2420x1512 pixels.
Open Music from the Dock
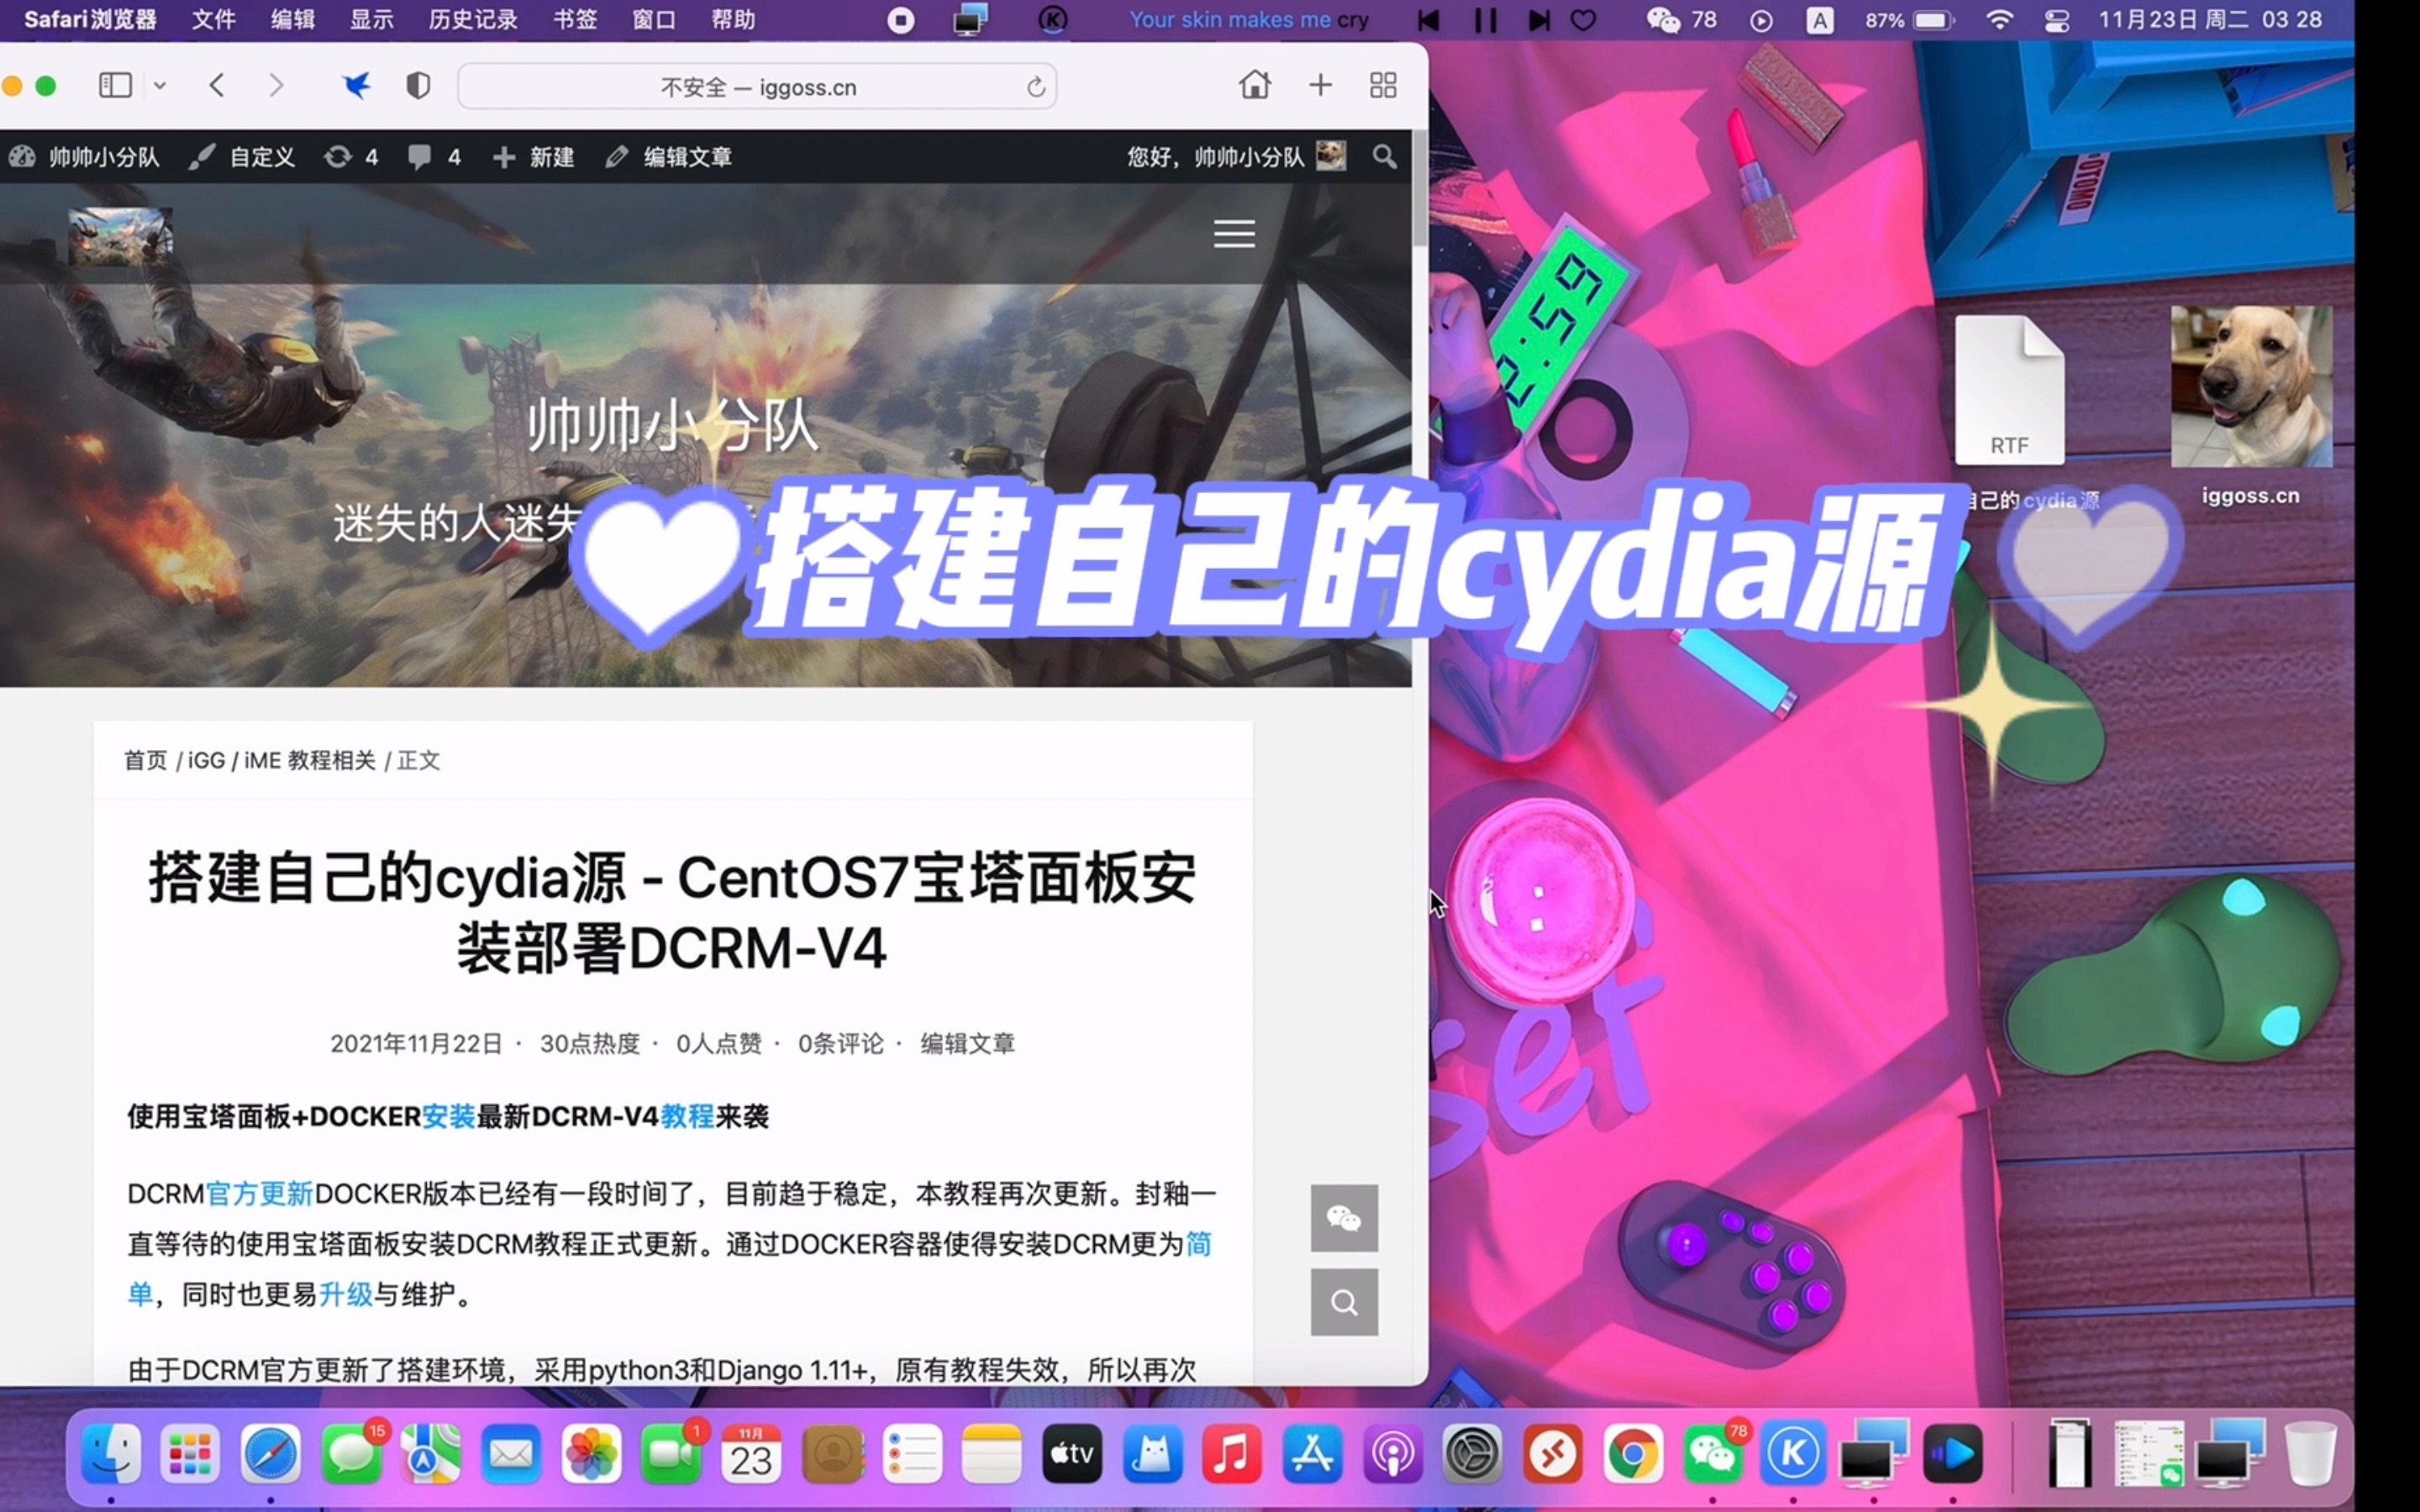point(1232,1454)
